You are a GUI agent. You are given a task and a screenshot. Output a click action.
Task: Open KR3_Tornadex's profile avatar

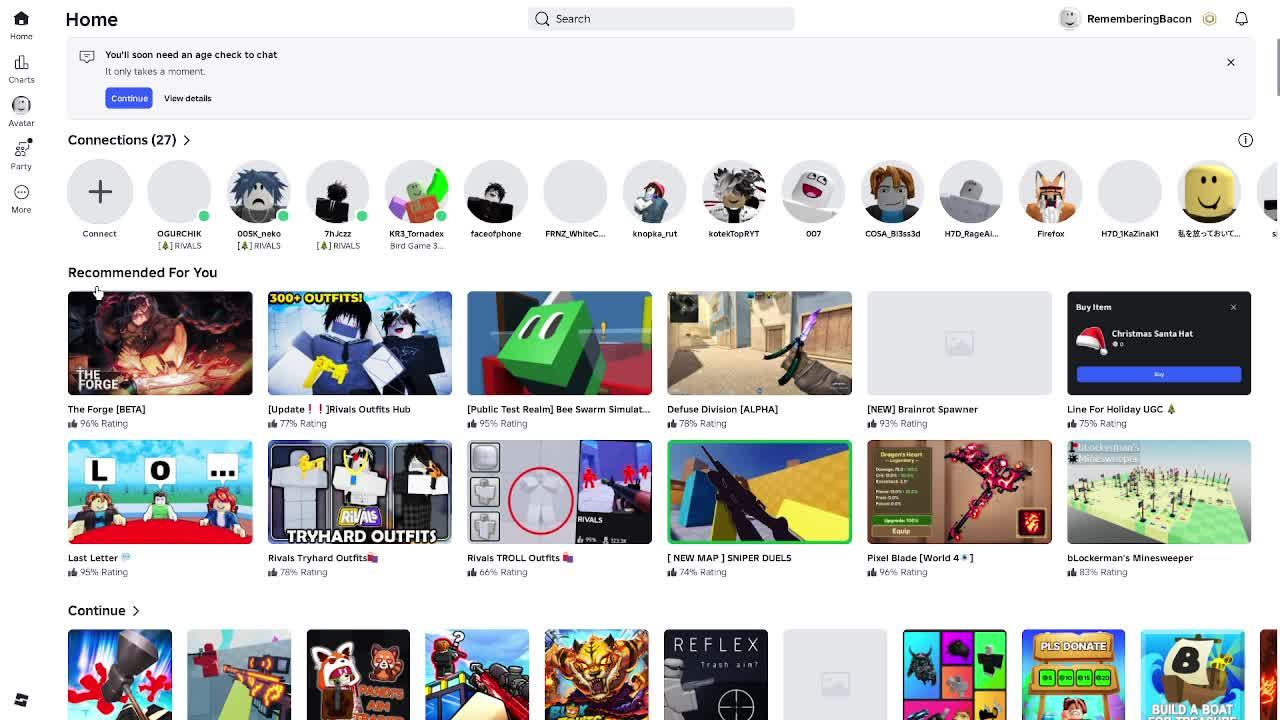tap(417, 191)
